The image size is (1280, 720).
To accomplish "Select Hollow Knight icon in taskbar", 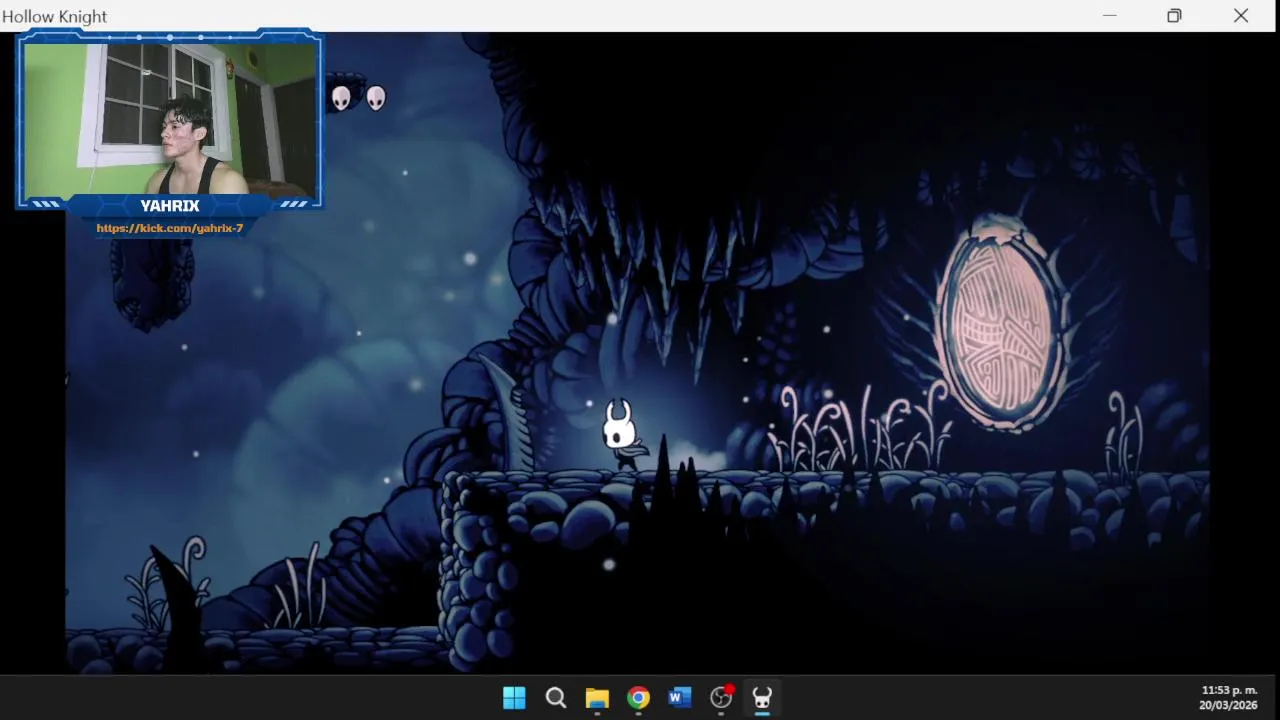I will (x=762, y=698).
